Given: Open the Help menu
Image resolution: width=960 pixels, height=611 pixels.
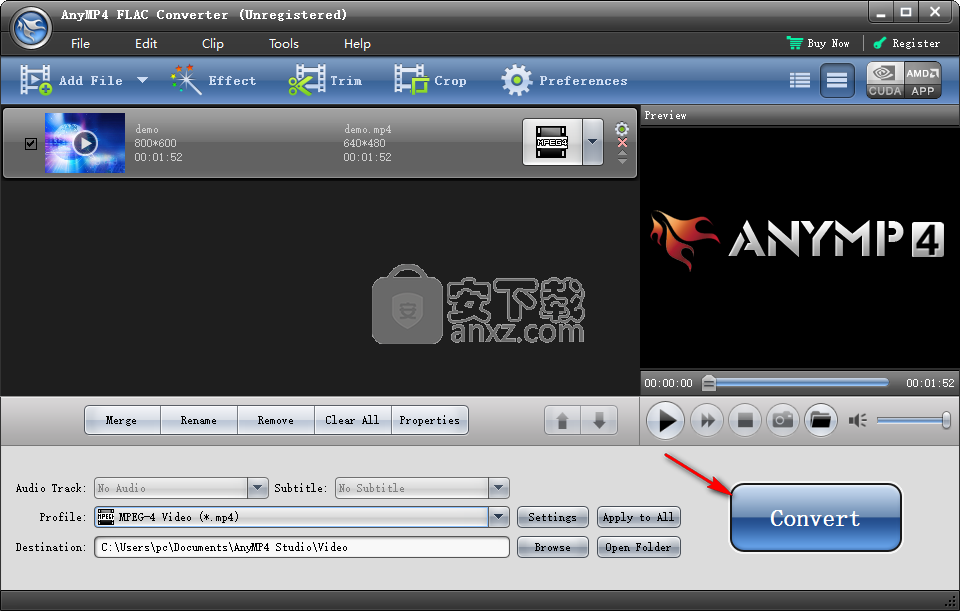Looking at the screenshot, I should [357, 43].
